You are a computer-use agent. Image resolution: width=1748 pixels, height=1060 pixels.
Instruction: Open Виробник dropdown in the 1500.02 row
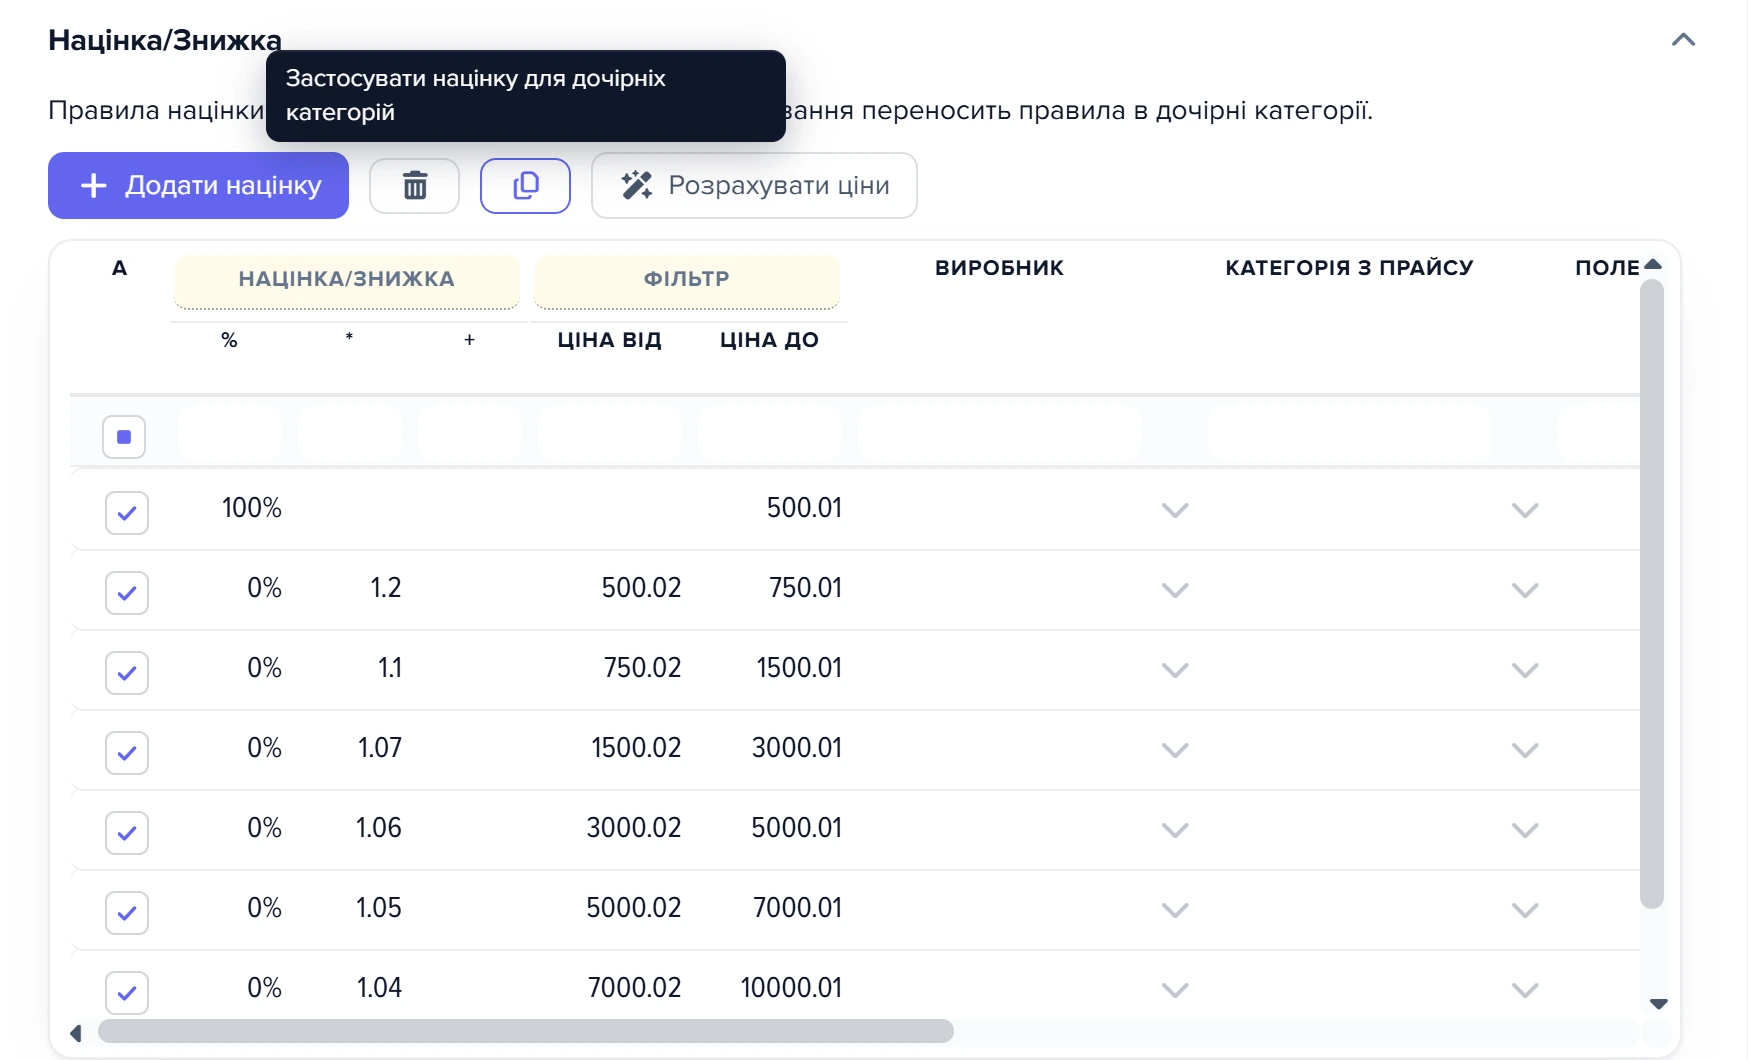point(1175,750)
